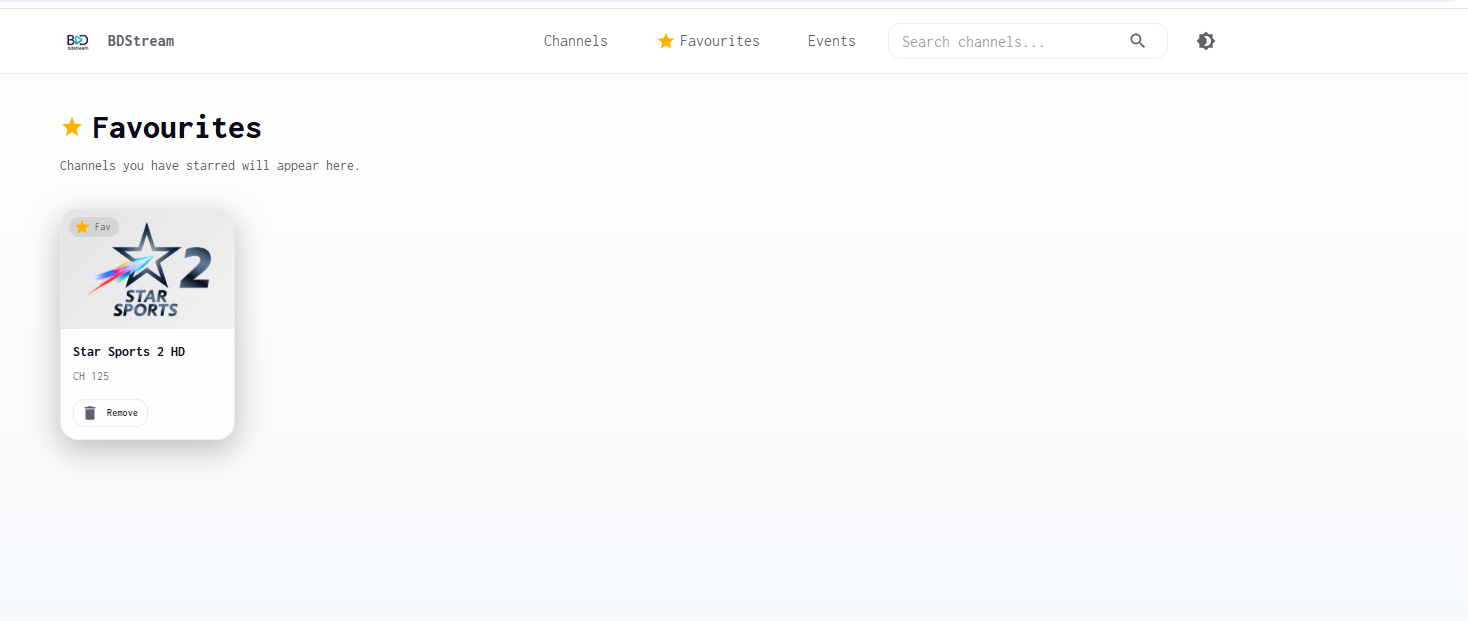Image resolution: width=1468 pixels, height=621 pixels.
Task: Click the Fav badge on Star Sports card
Action: [94, 227]
